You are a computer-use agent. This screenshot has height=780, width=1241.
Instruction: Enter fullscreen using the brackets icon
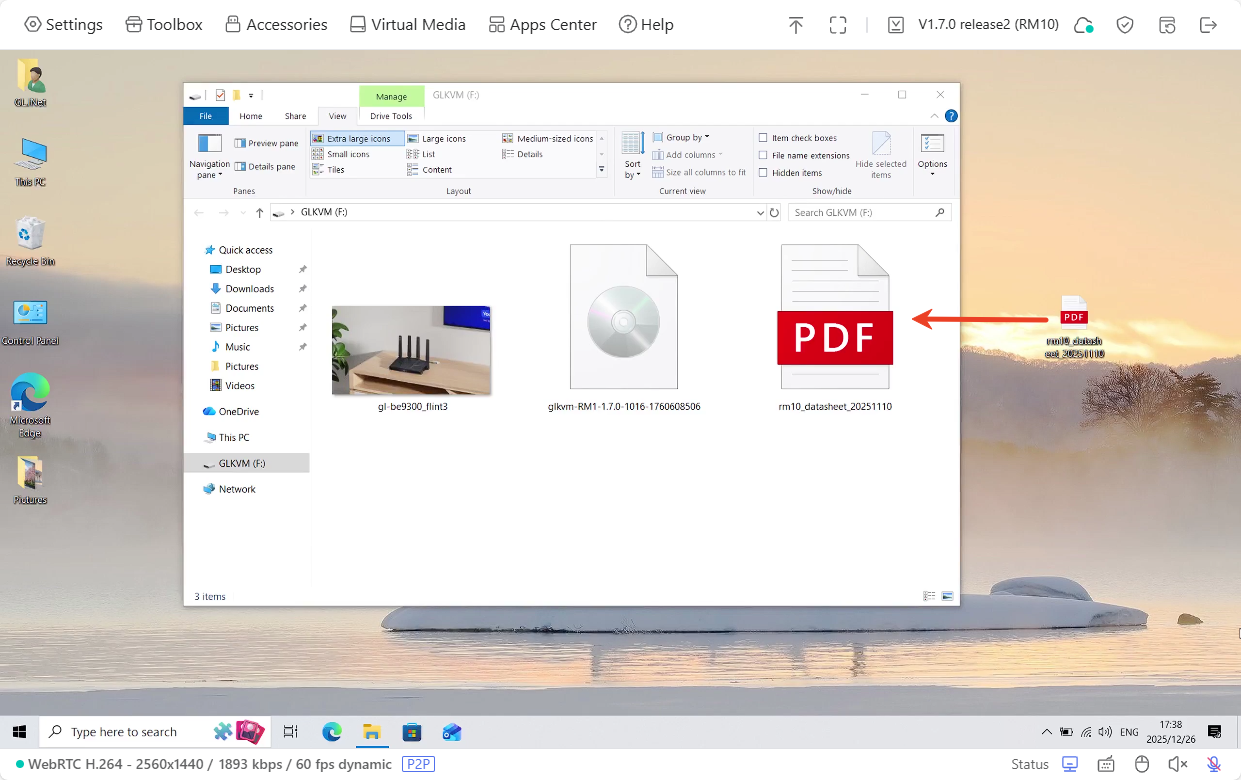coord(838,24)
